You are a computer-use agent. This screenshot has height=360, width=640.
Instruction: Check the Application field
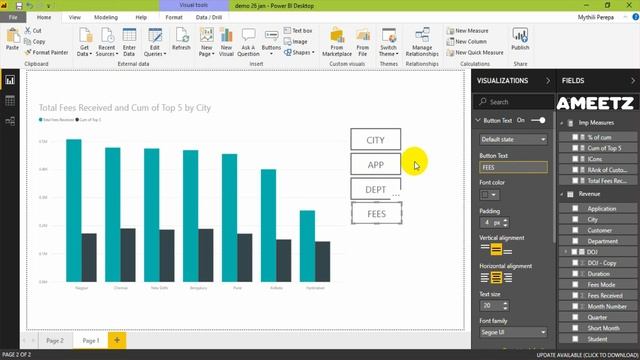575,209
